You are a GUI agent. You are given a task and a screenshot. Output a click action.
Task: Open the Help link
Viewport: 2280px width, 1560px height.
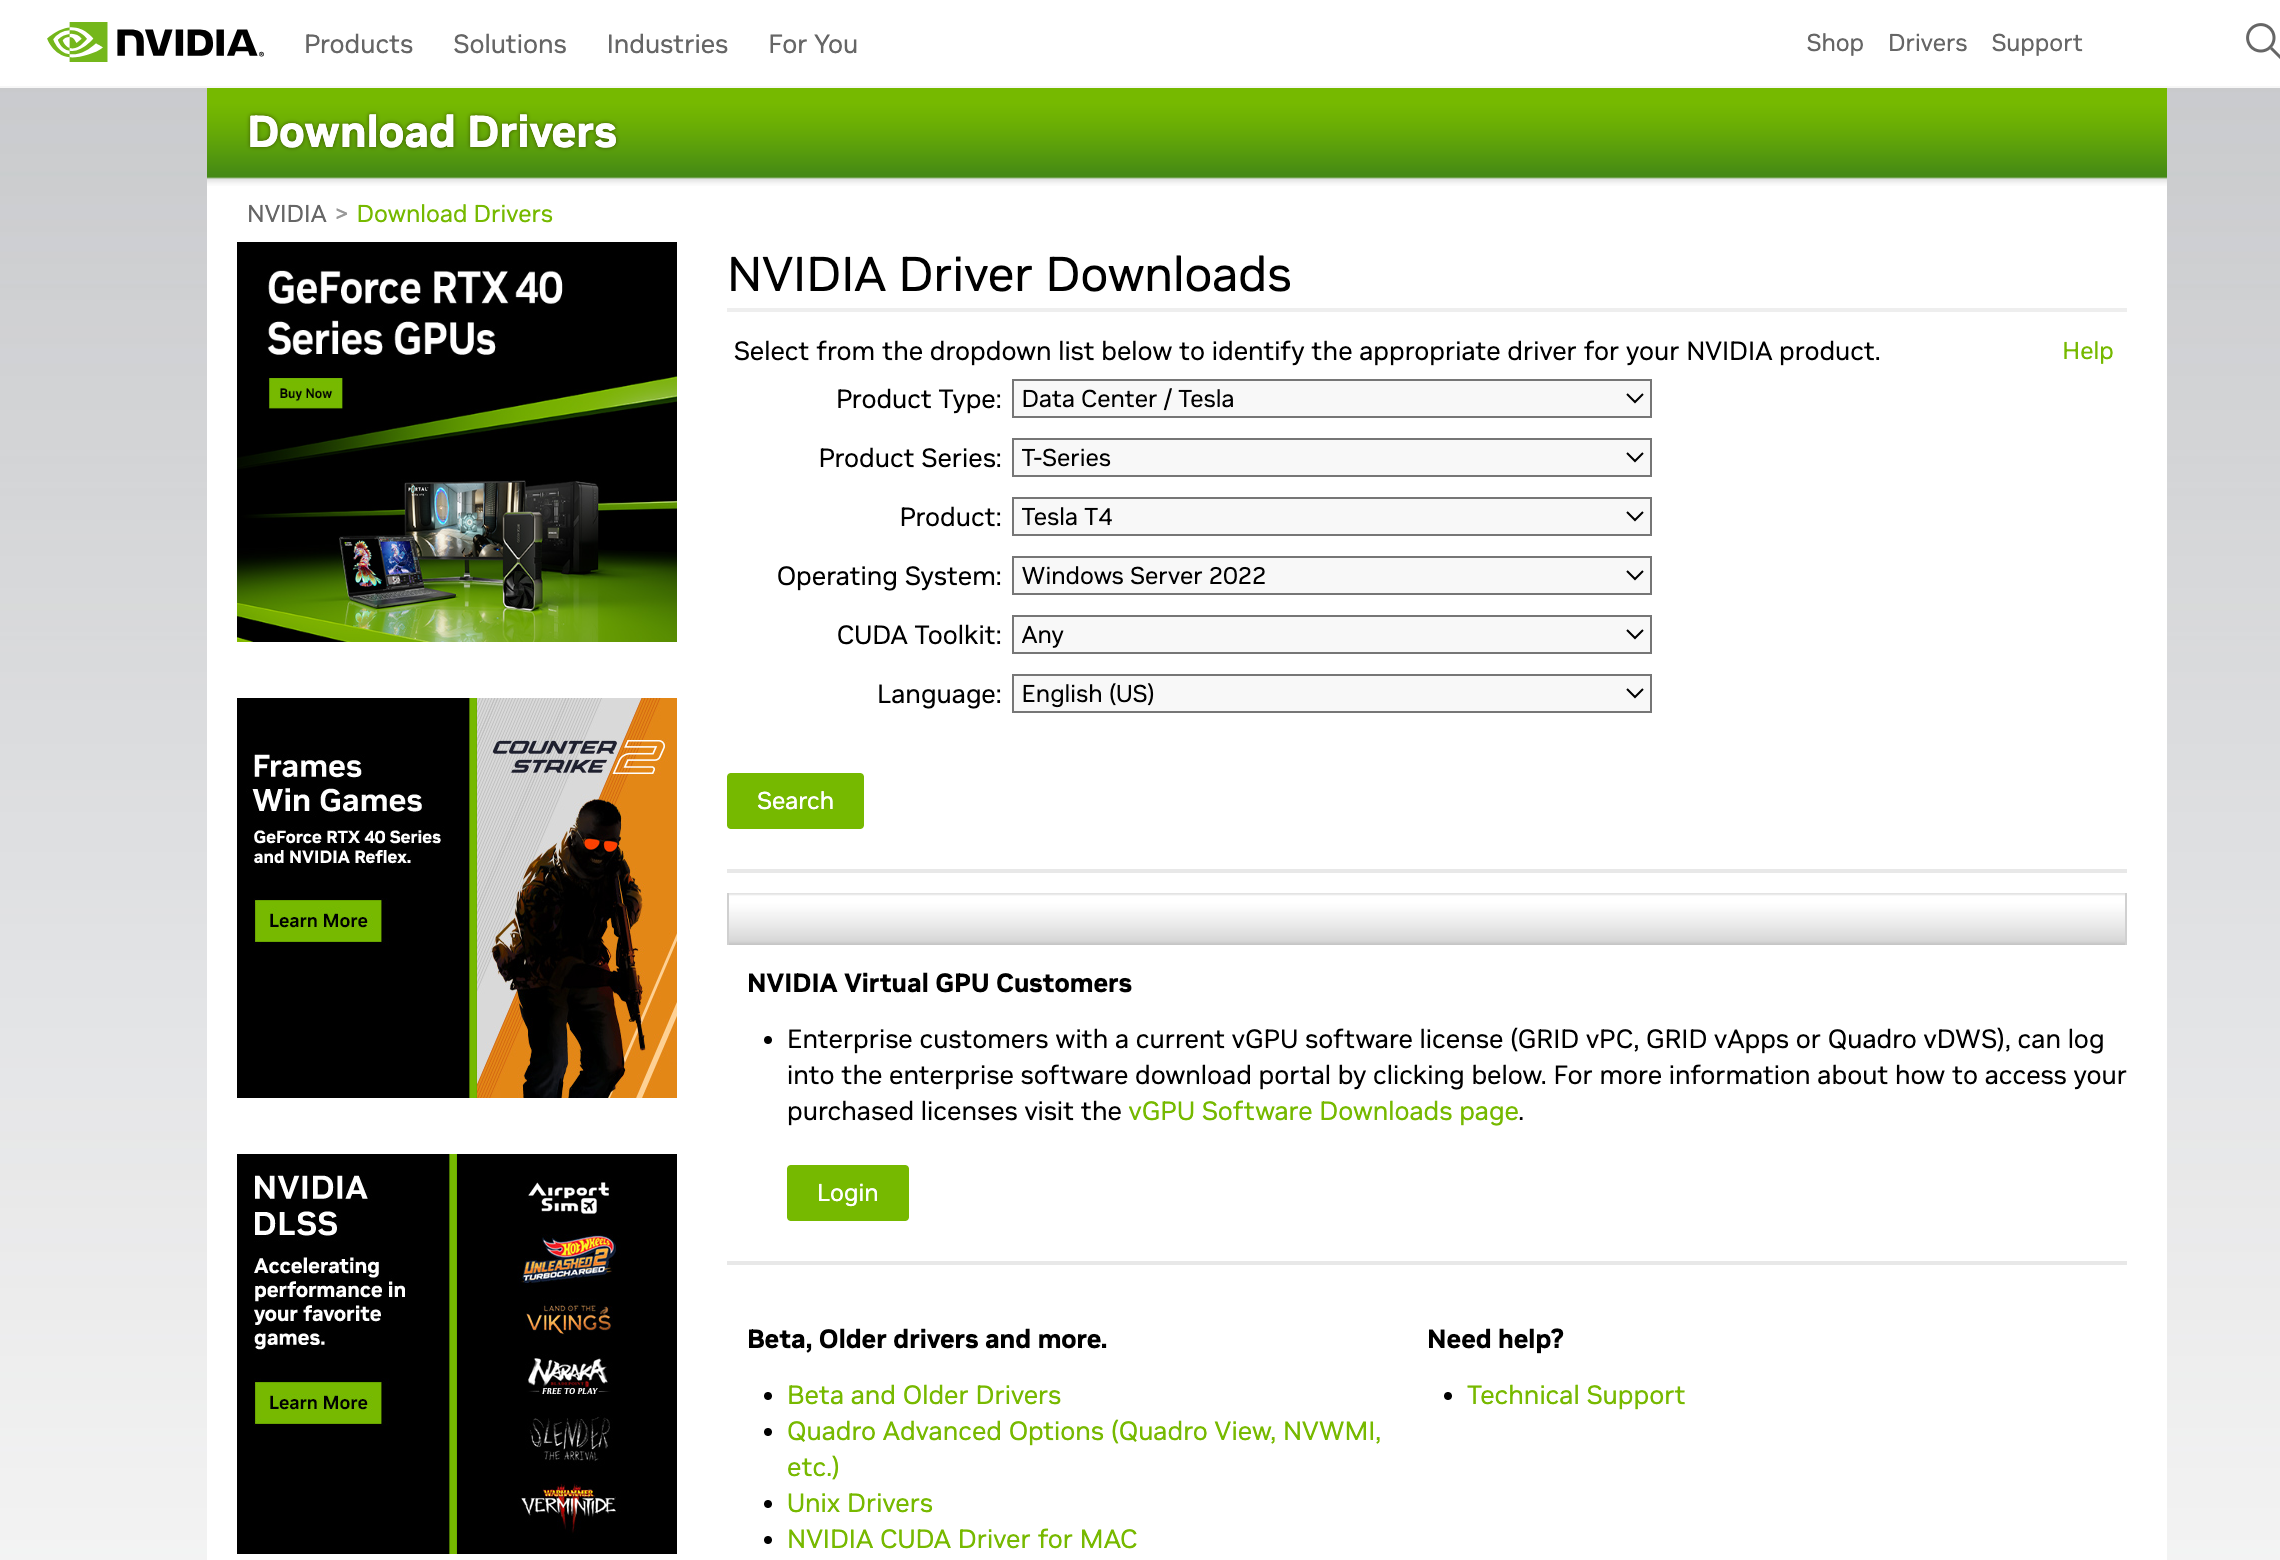pyautogui.click(x=2087, y=351)
